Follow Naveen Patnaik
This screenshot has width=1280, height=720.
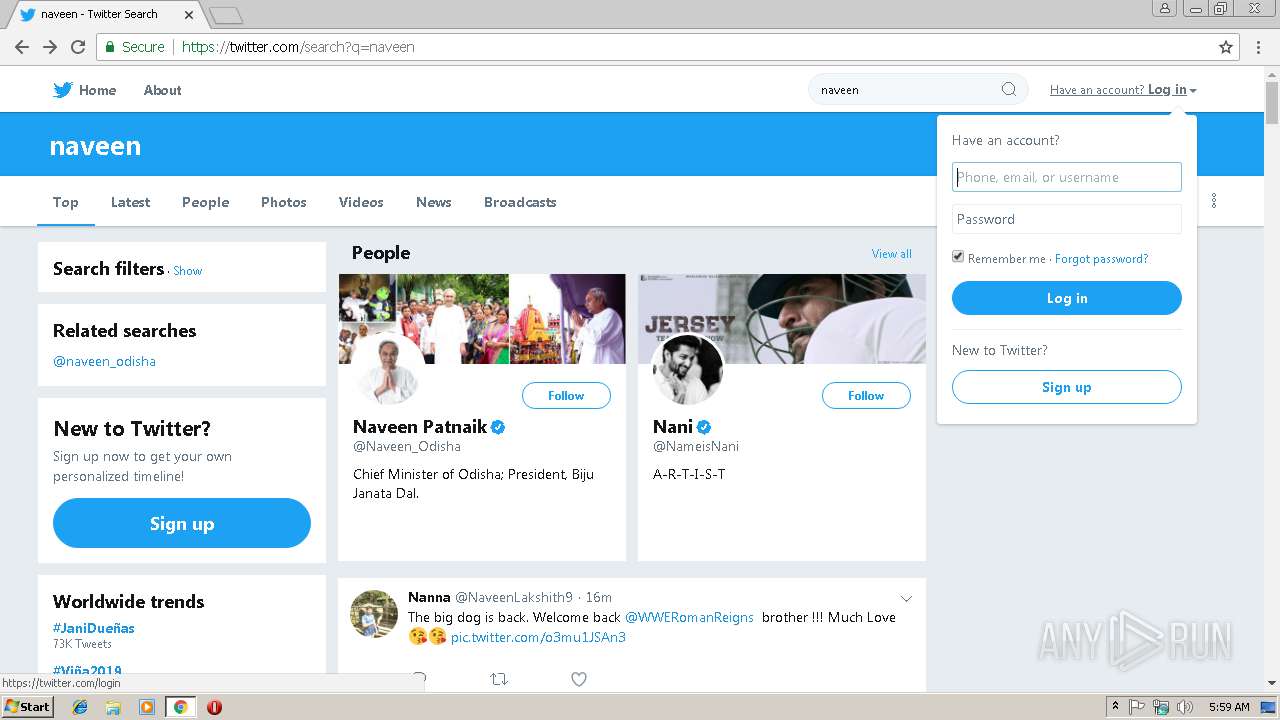[x=566, y=396]
